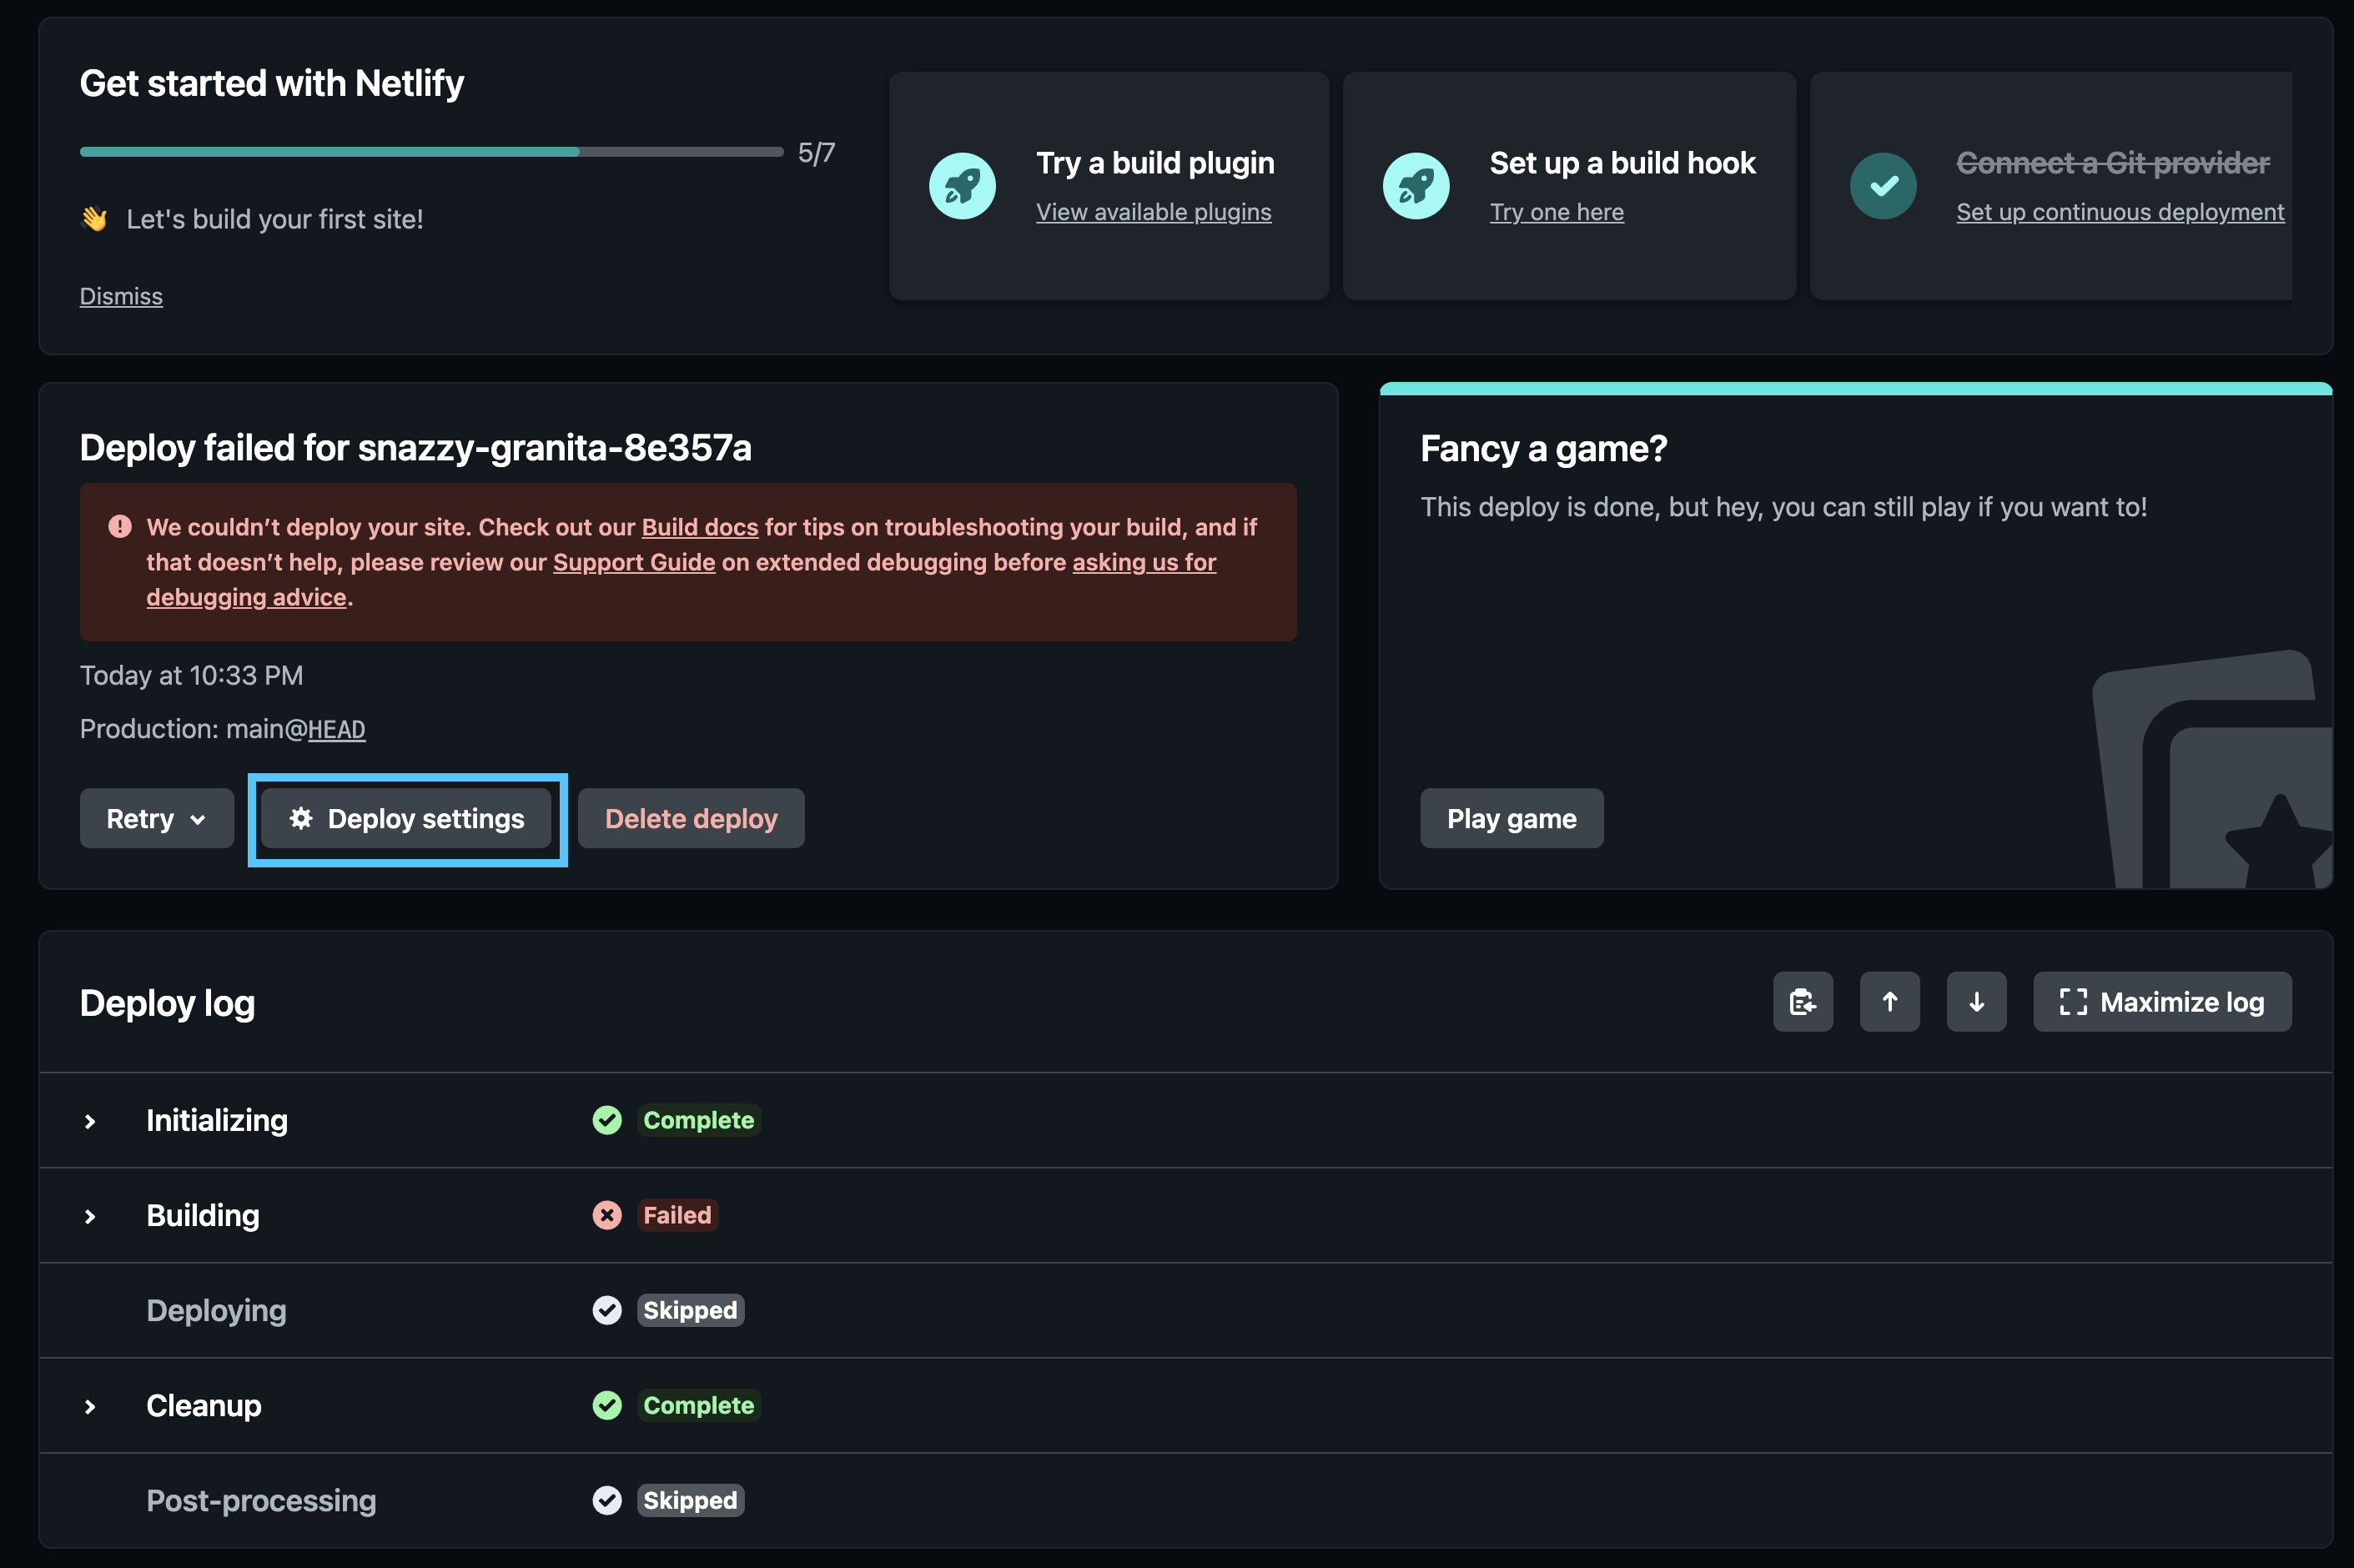
Task: Jump to bottom of deploy log
Action: [x=1976, y=1002]
